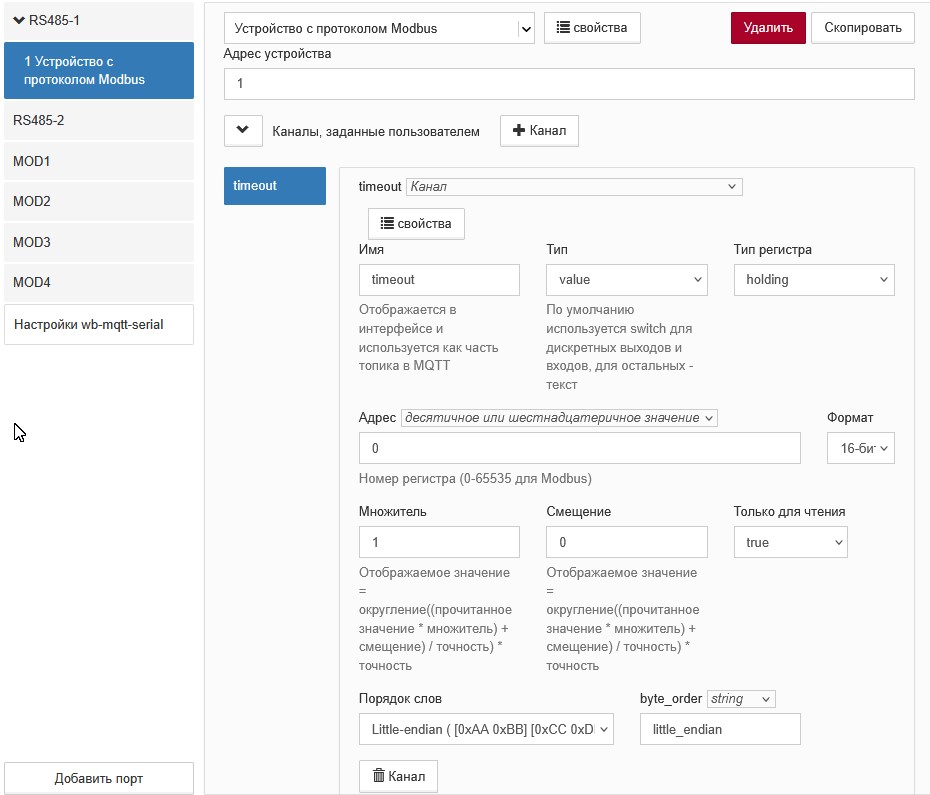
Task: Collapse user-defined channels section chevron
Action: 243,131
